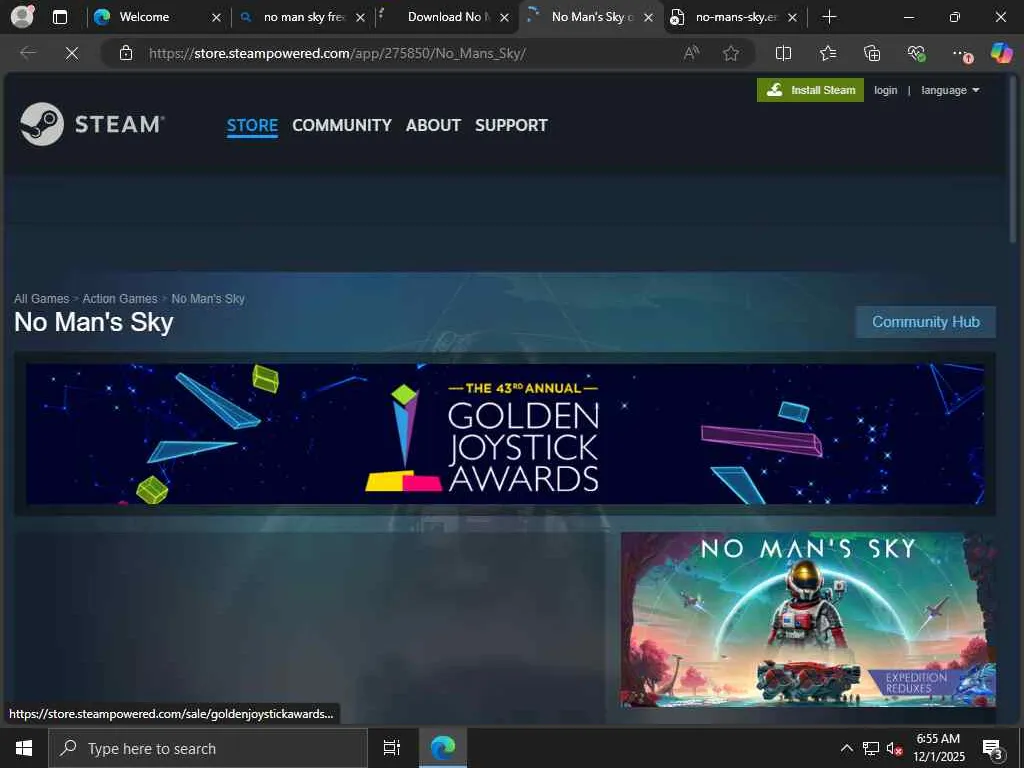Open the SUPPORT page on Steam
The height and width of the screenshot is (768, 1024).
pos(511,125)
